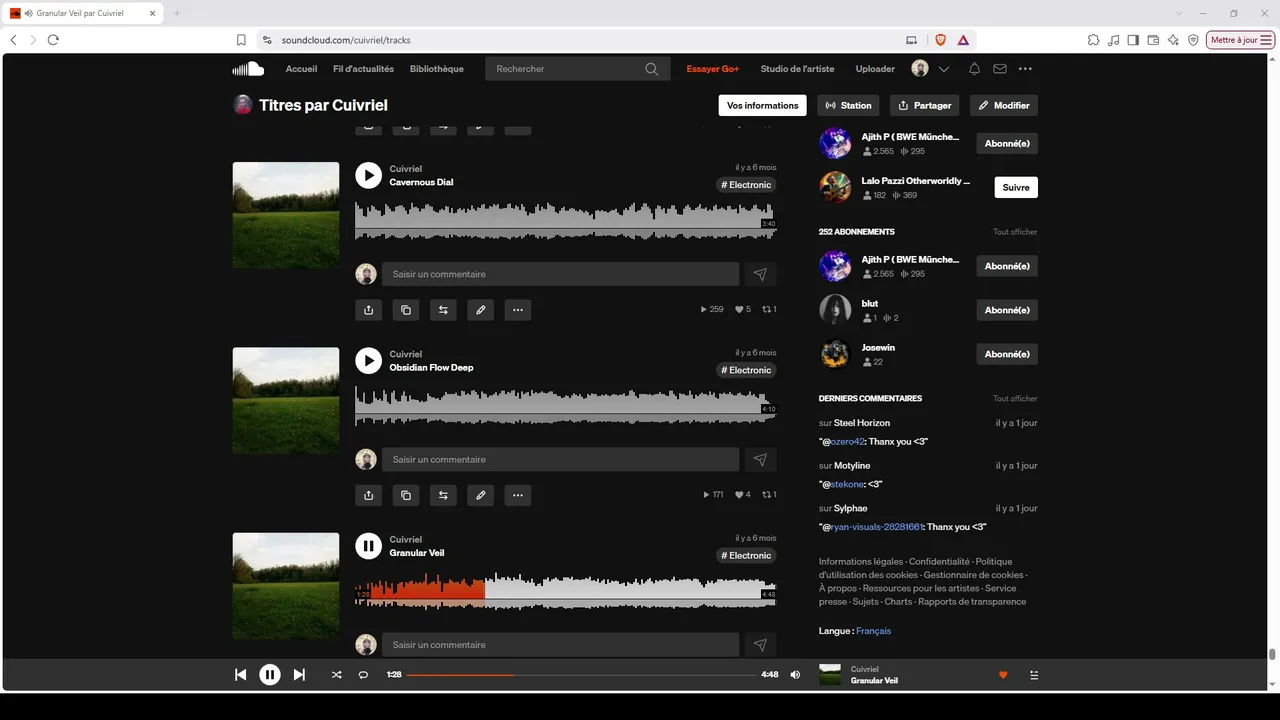Focus the Rechercher search field
The height and width of the screenshot is (720, 1280).
coord(565,69)
